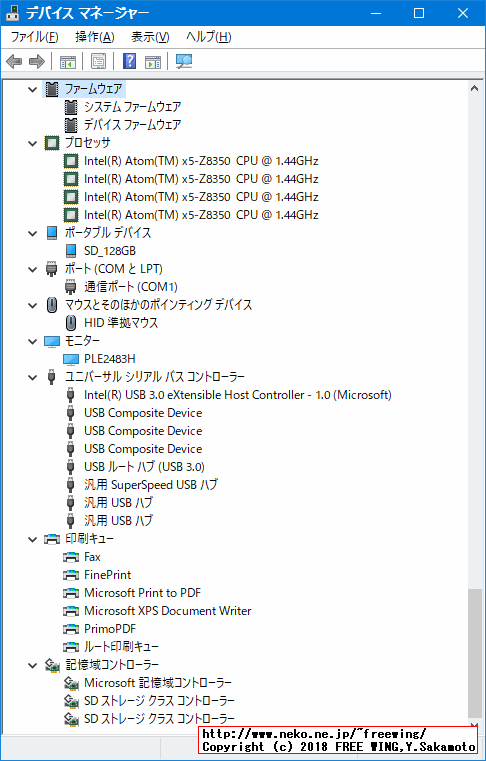Screen dimensions: 486x761
Task: Click the ファームウェア chip icon
Action: (x=51, y=89)
